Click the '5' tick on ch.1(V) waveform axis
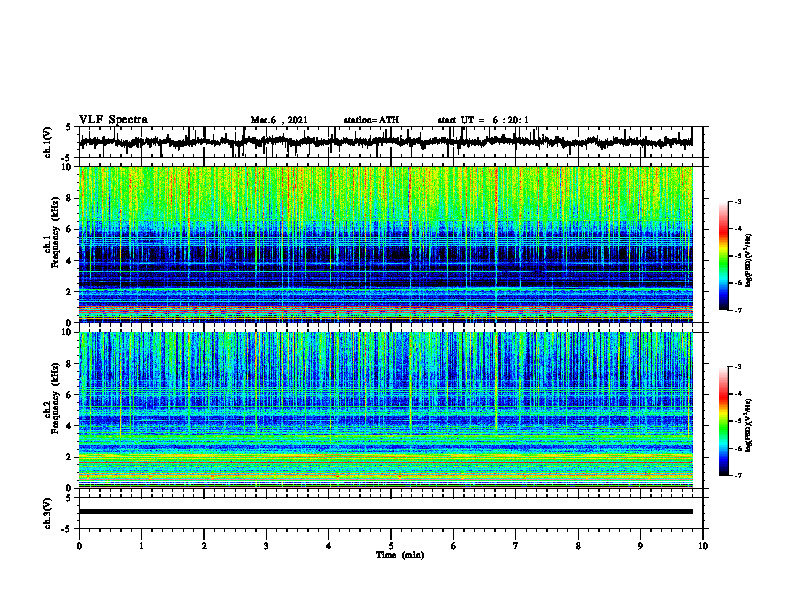 tap(68, 127)
